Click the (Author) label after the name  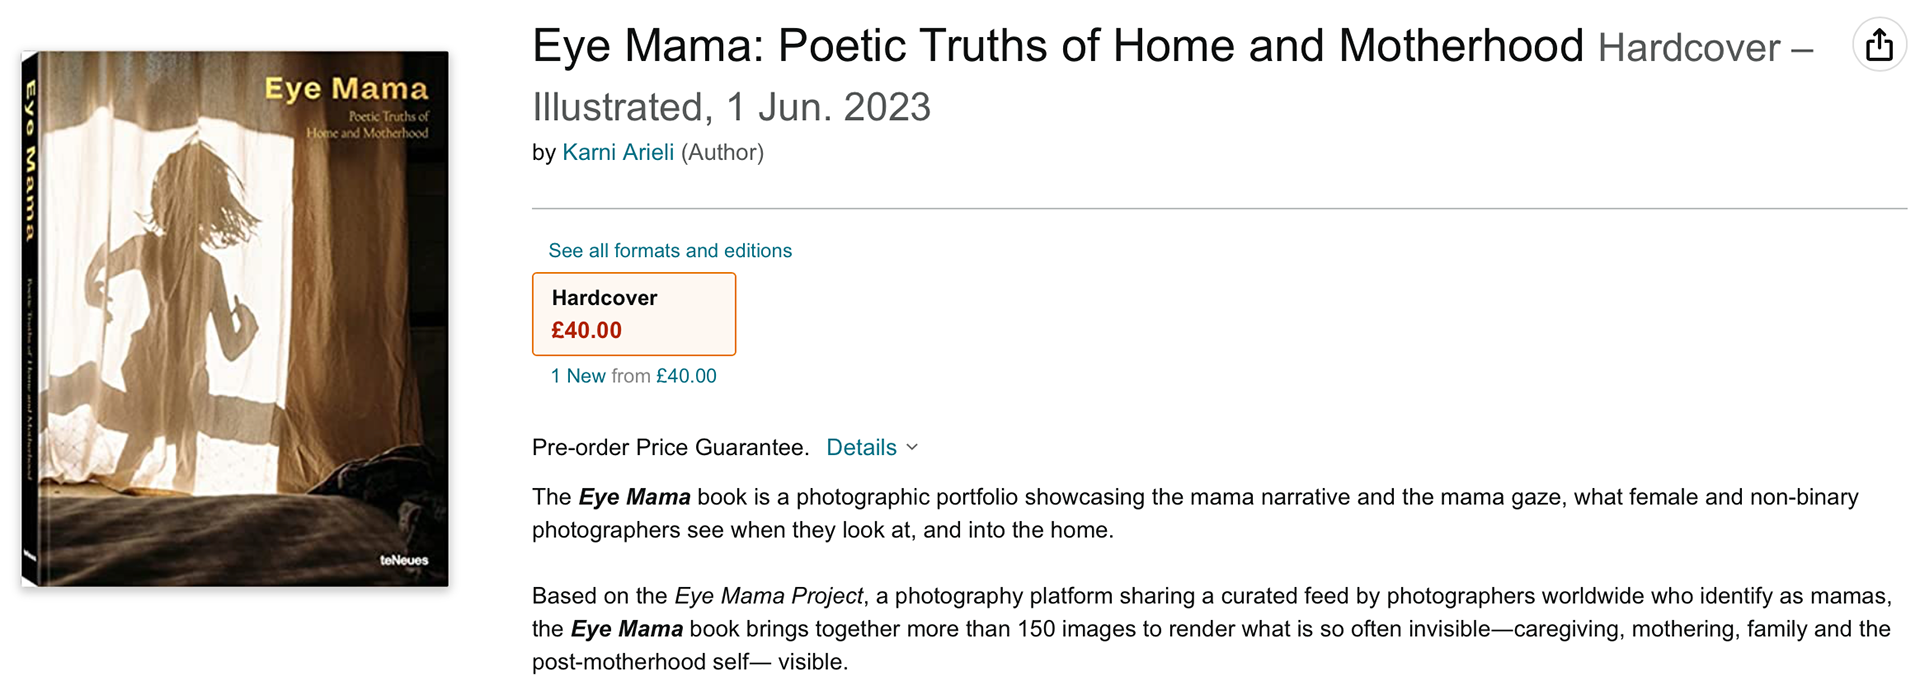point(722,152)
